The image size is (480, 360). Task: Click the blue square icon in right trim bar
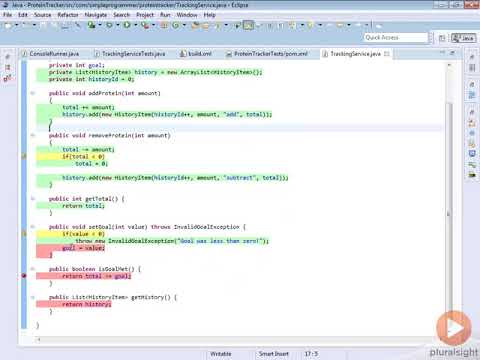click(472, 153)
